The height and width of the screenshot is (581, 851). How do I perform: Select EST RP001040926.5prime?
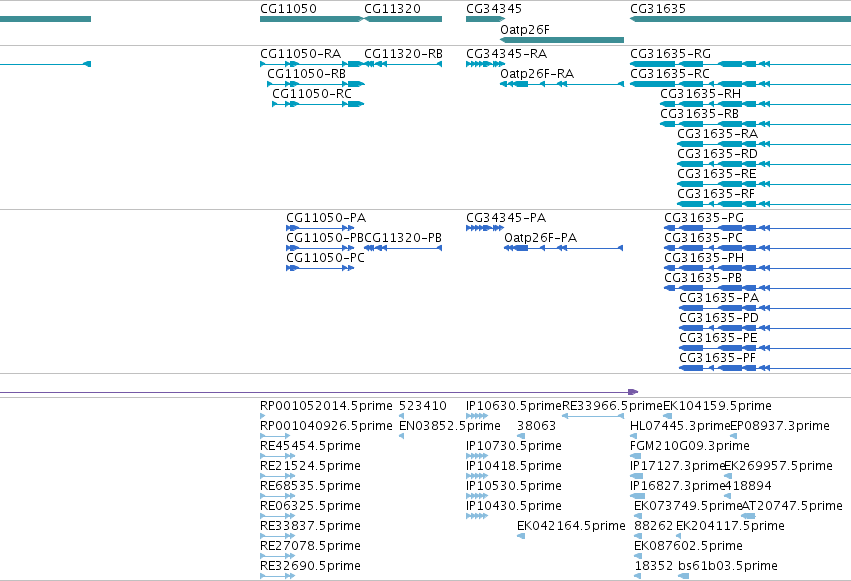275,436
